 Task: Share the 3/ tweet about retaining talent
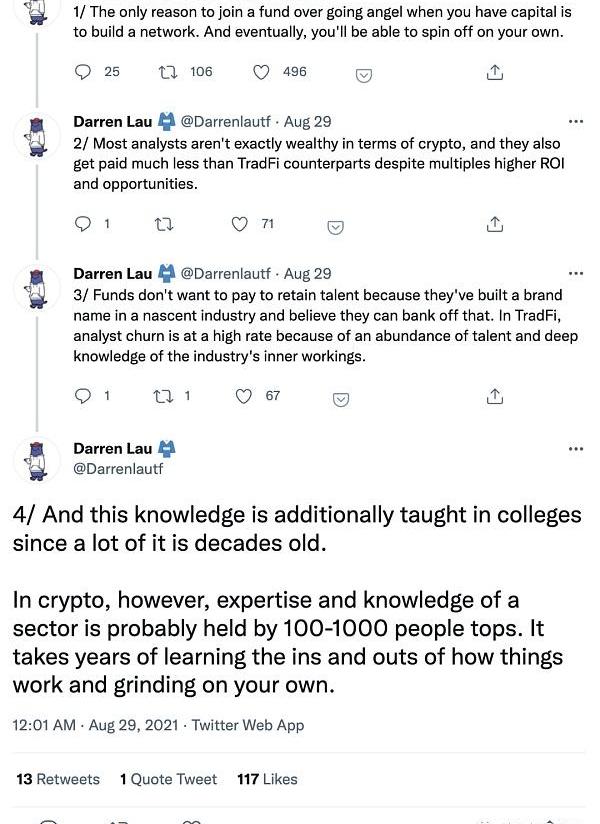coord(494,397)
